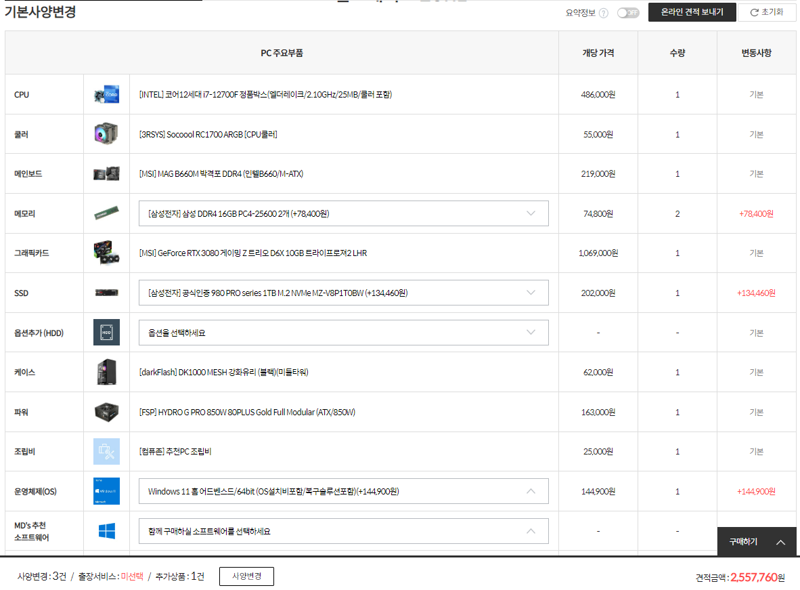
Task: Click the FSP power supply image
Action: (107, 412)
